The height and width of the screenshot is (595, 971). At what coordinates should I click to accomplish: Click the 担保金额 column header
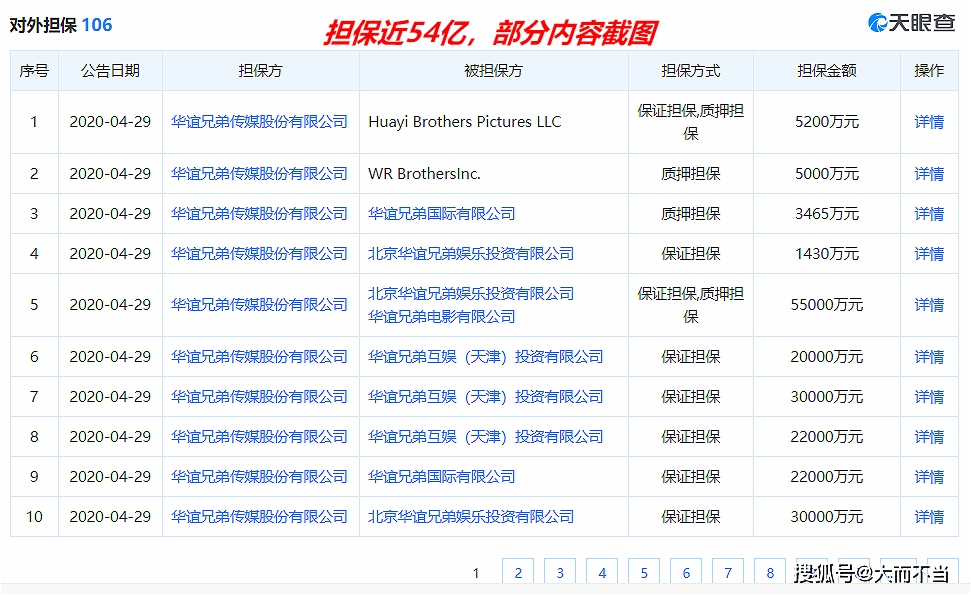(827, 71)
